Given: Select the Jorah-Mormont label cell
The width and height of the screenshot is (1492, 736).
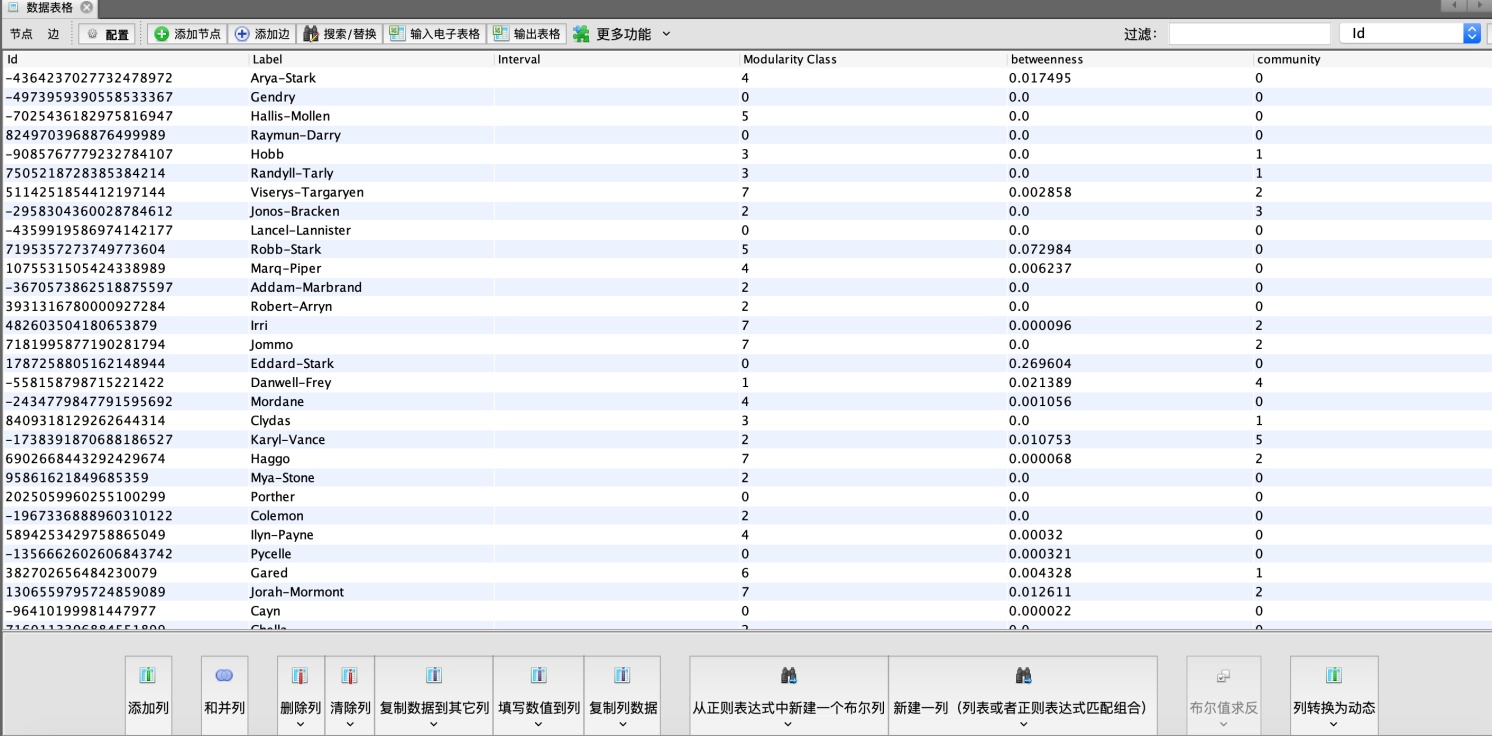Looking at the screenshot, I should pos(297,591).
